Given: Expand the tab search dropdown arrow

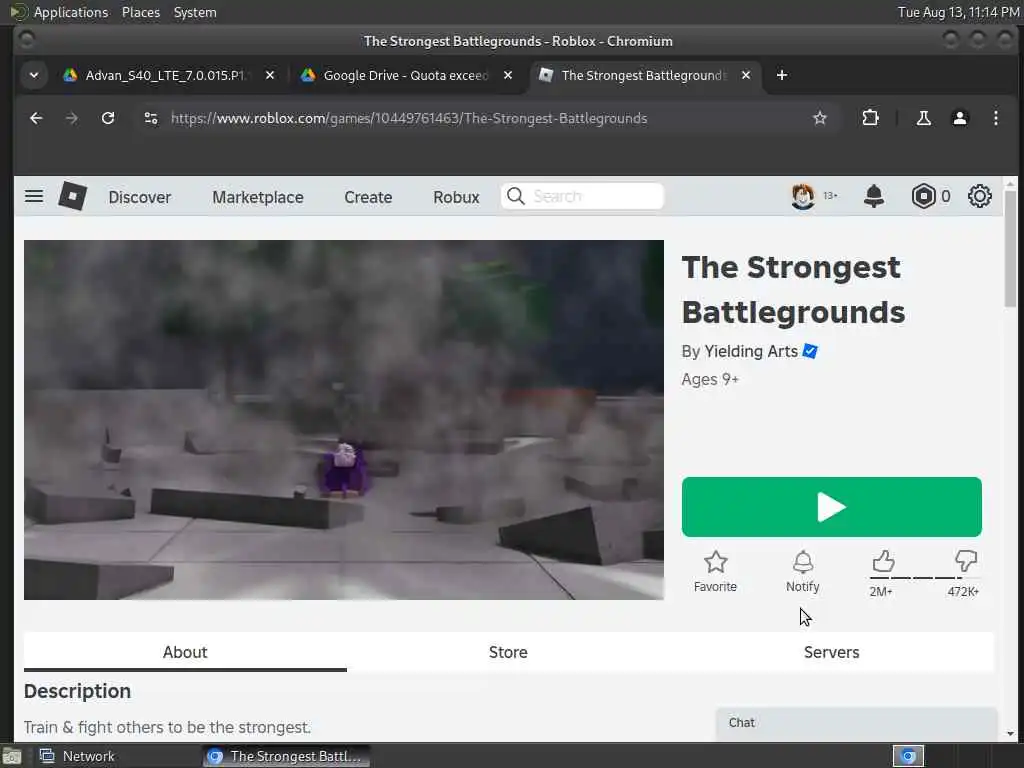Looking at the screenshot, I should pyautogui.click(x=34, y=75).
